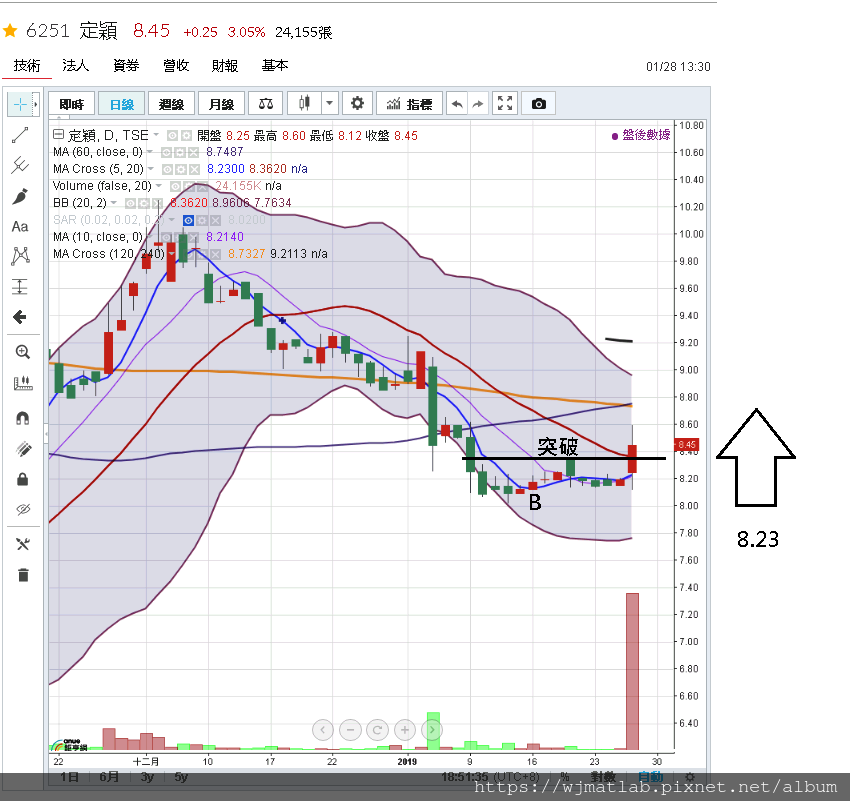The height and width of the screenshot is (801, 850).
Task: Open the 資券 tab
Action: coord(126,66)
